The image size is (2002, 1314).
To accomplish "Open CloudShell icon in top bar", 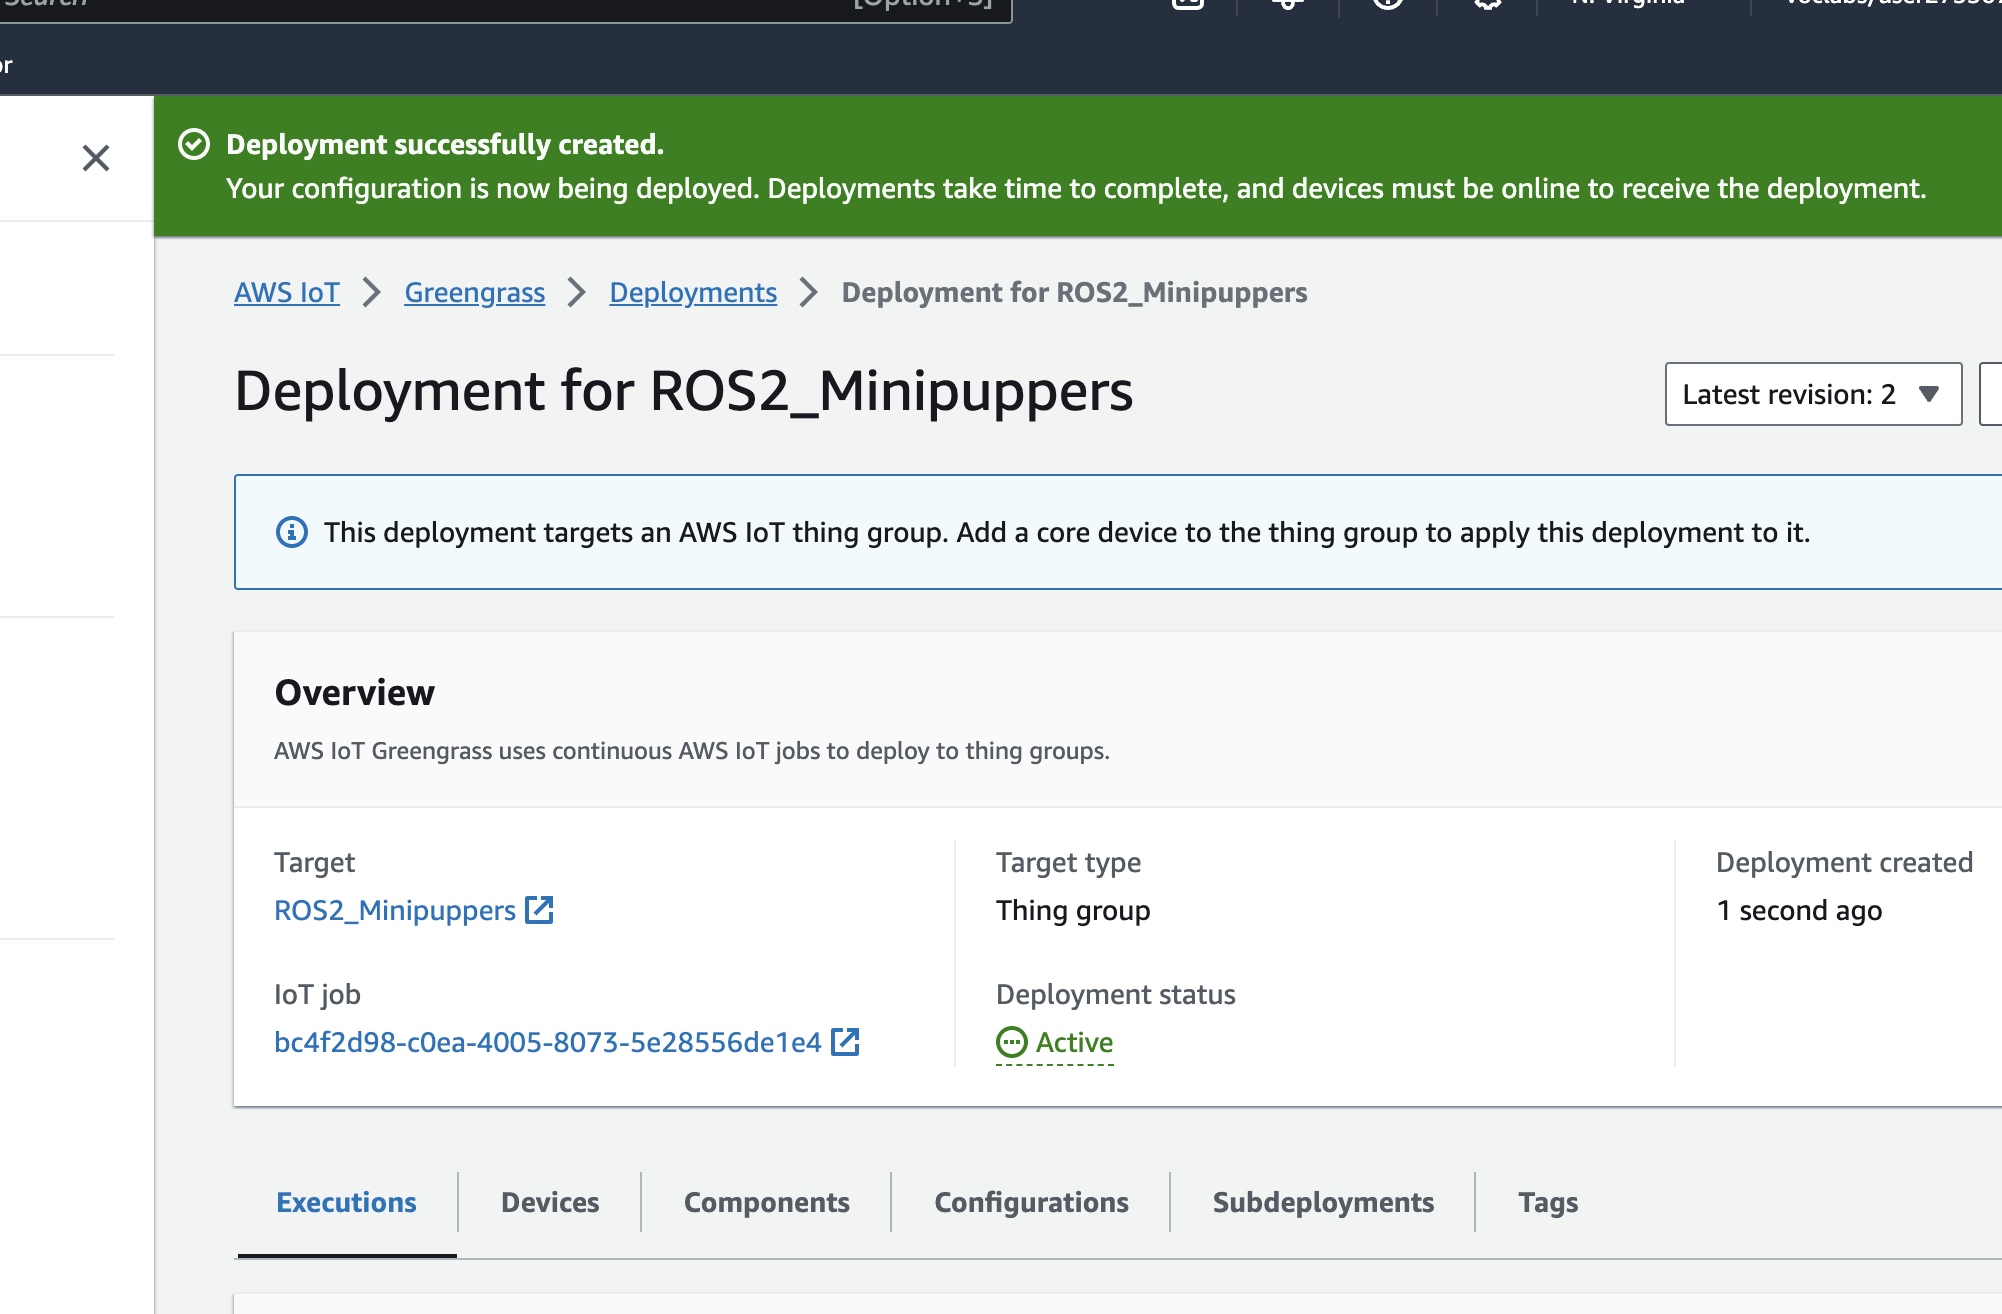I will 1187,3.
